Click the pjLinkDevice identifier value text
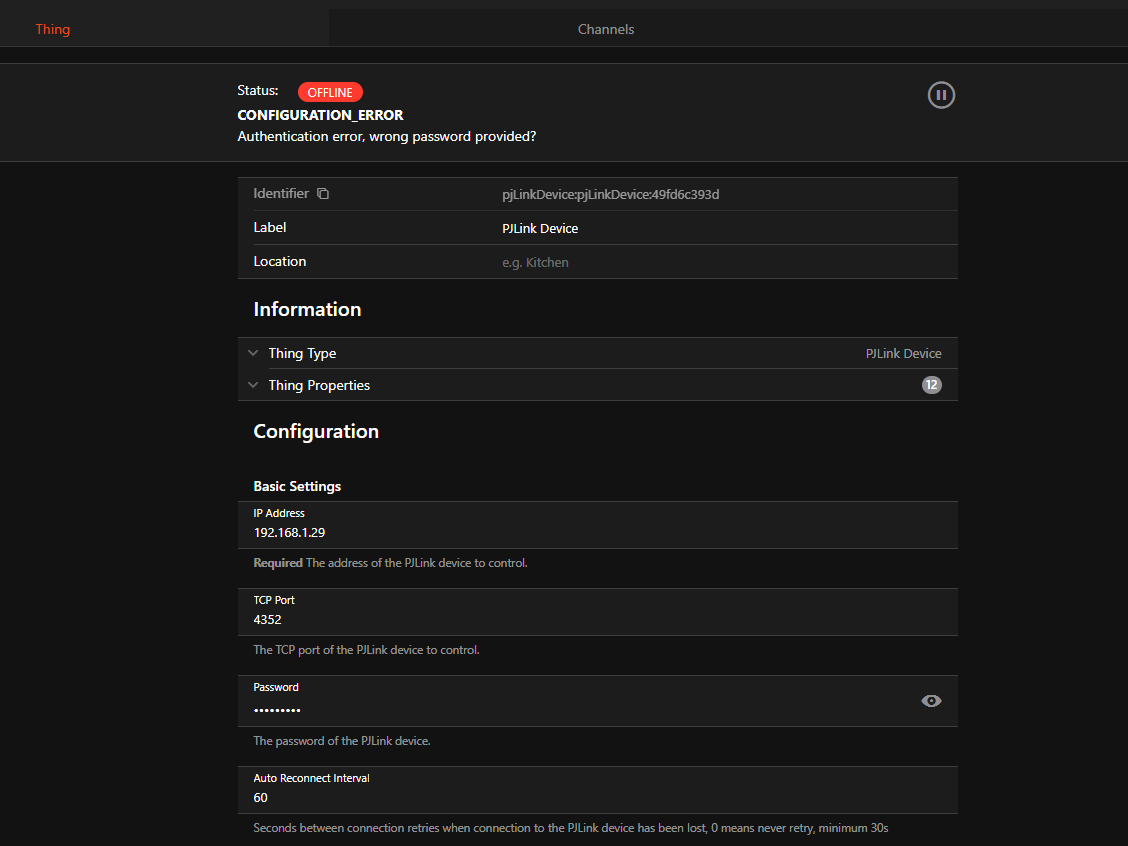This screenshot has height=846, width=1128. point(610,194)
